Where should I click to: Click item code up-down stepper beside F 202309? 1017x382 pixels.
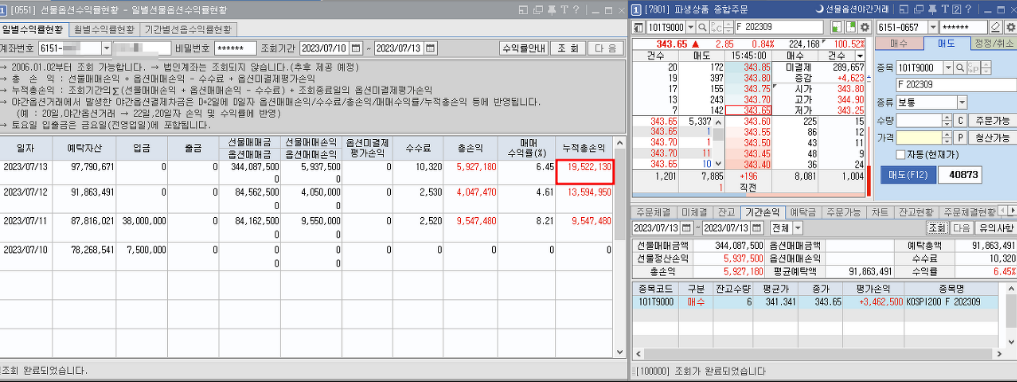pos(729,27)
